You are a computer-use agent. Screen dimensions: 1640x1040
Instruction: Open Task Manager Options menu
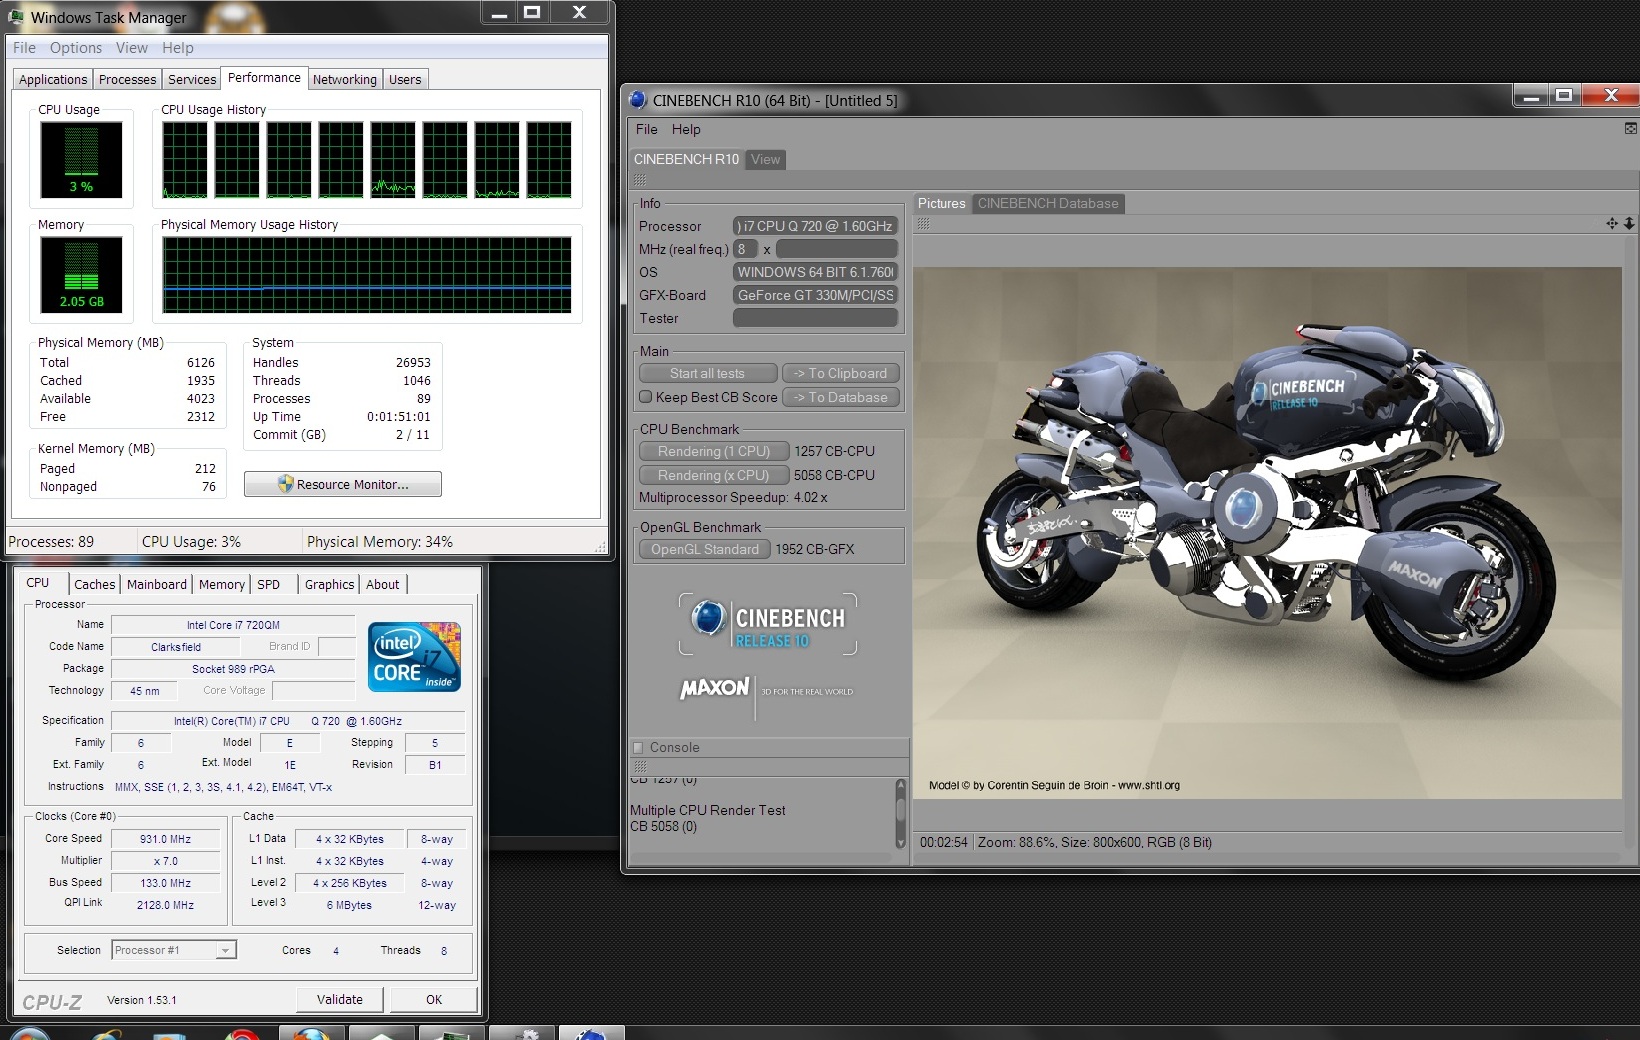(x=76, y=48)
